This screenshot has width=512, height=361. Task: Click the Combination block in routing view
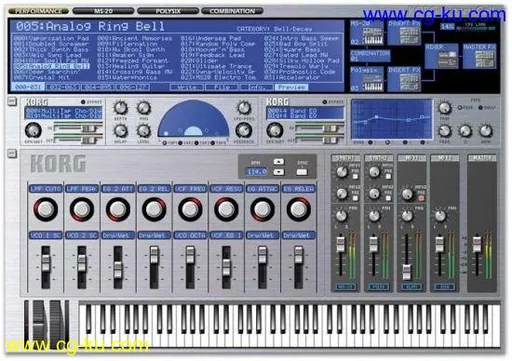click(370, 56)
